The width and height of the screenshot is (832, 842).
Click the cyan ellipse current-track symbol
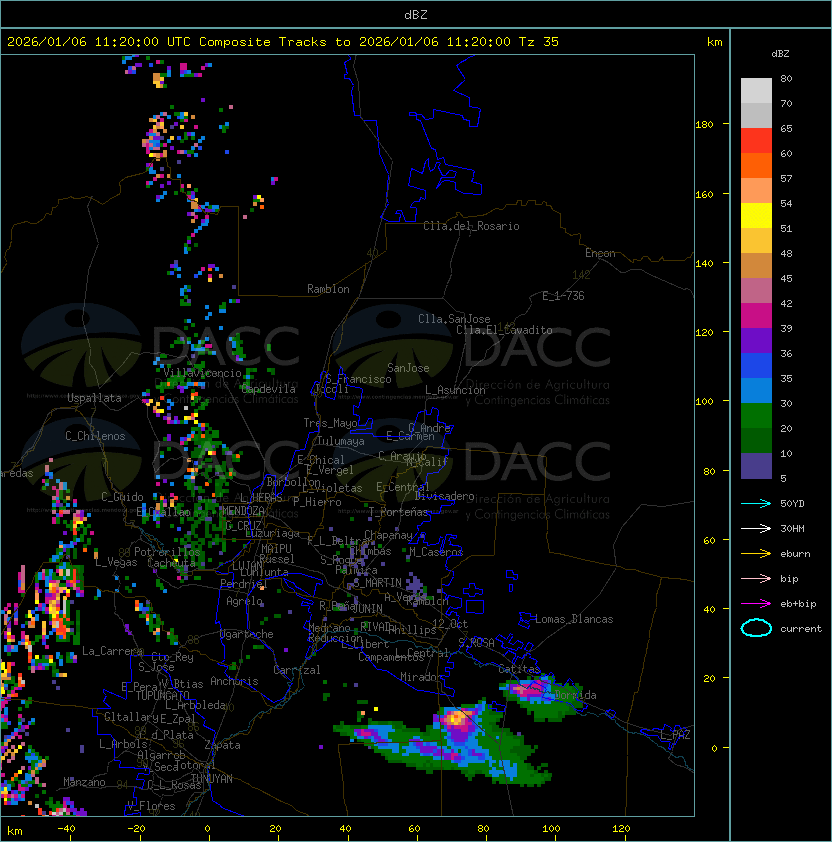[756, 628]
